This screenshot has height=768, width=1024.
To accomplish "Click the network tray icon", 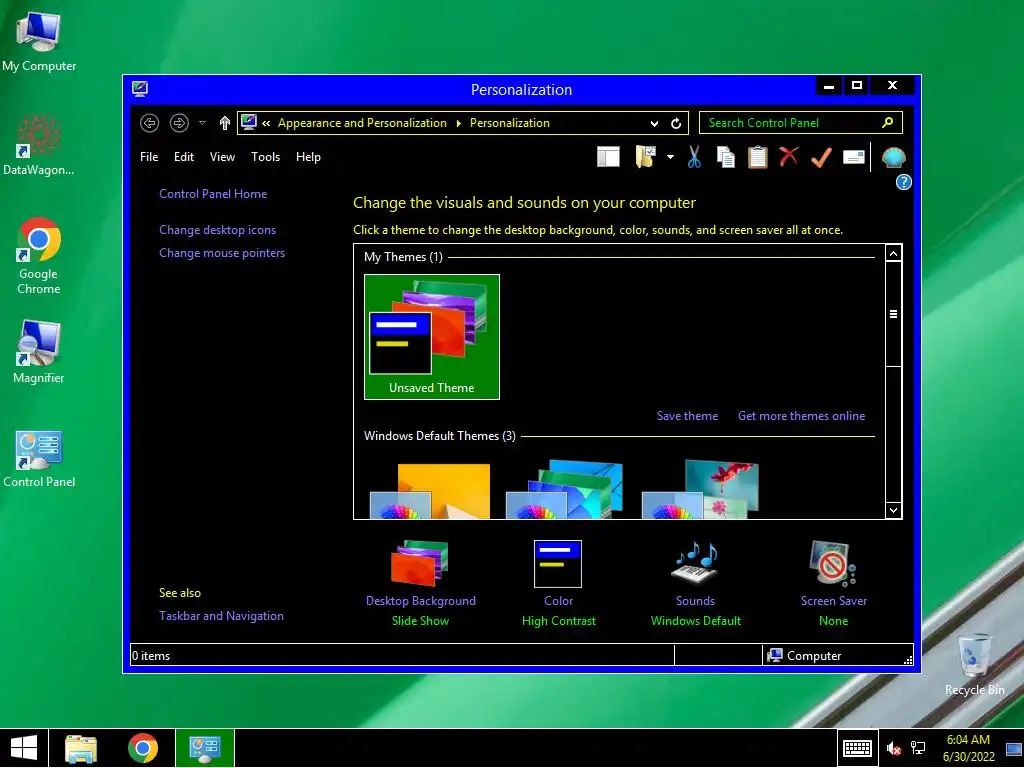I will (x=918, y=748).
